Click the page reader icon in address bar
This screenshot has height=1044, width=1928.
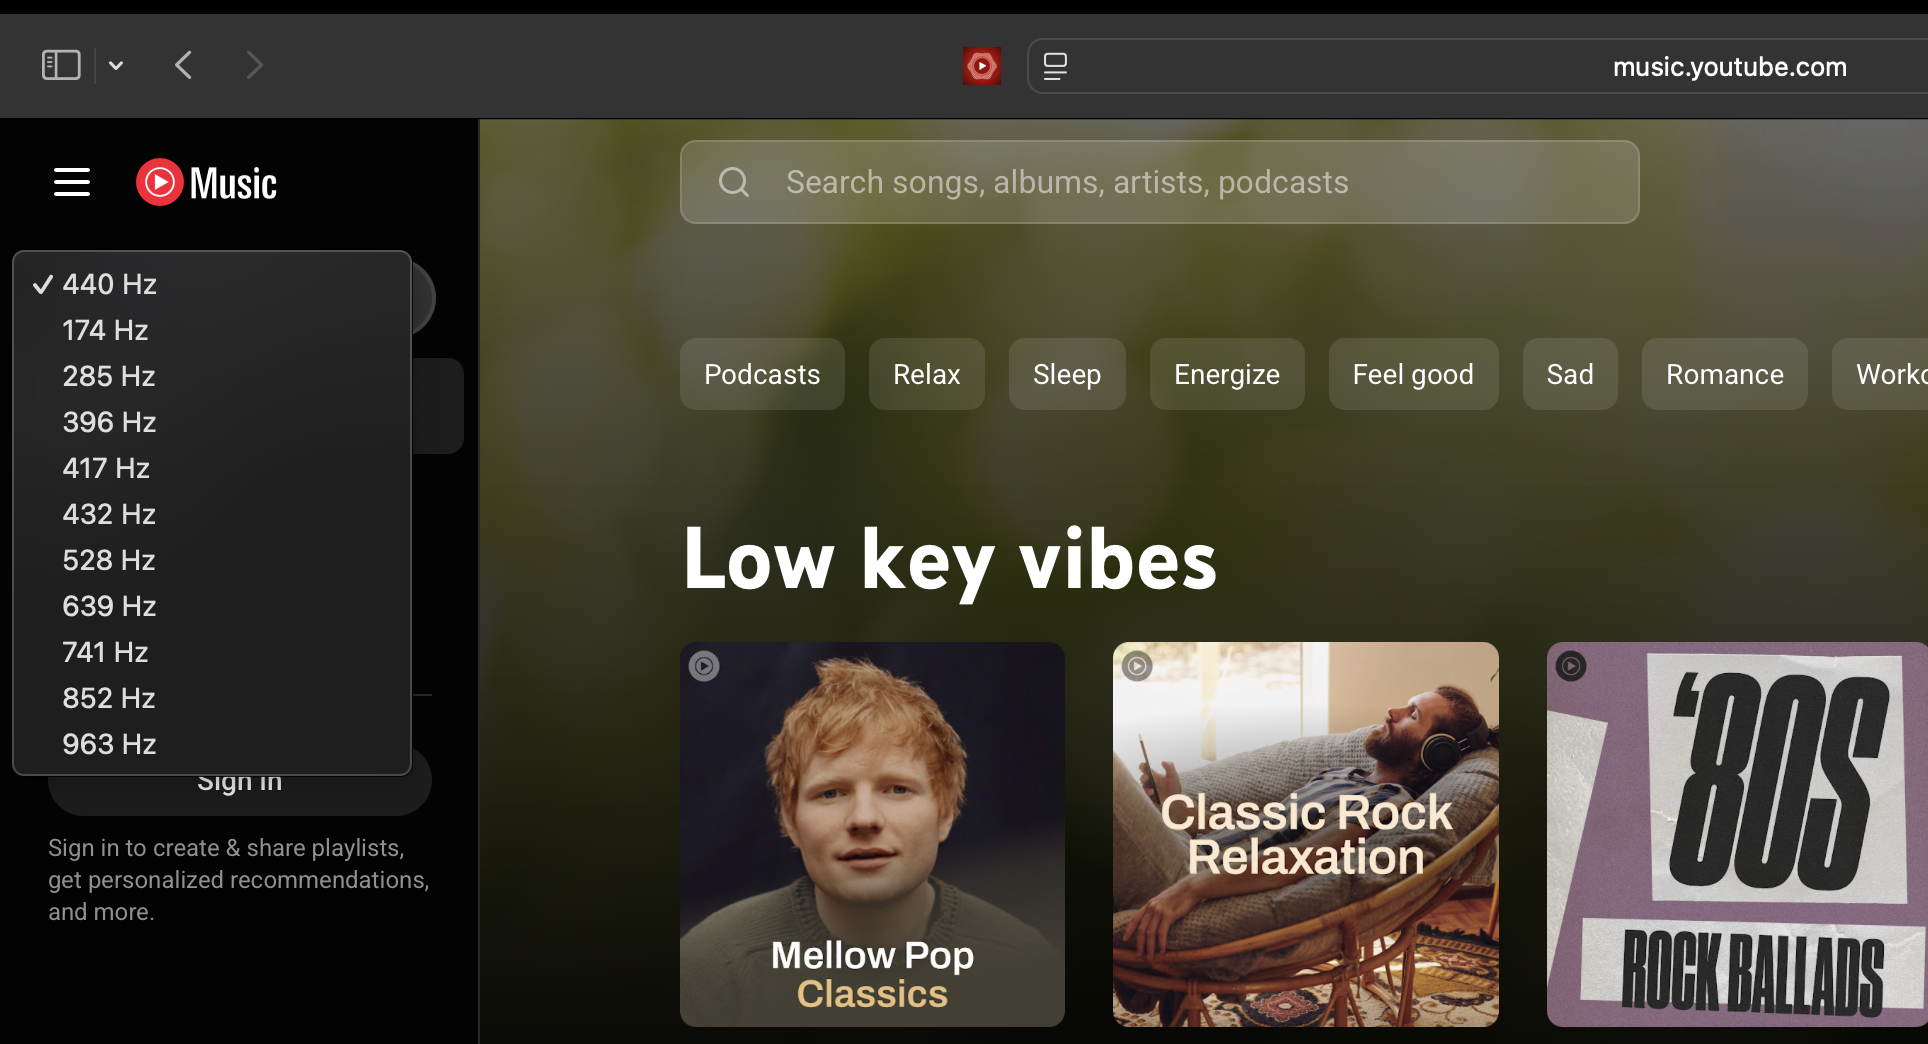[1055, 66]
